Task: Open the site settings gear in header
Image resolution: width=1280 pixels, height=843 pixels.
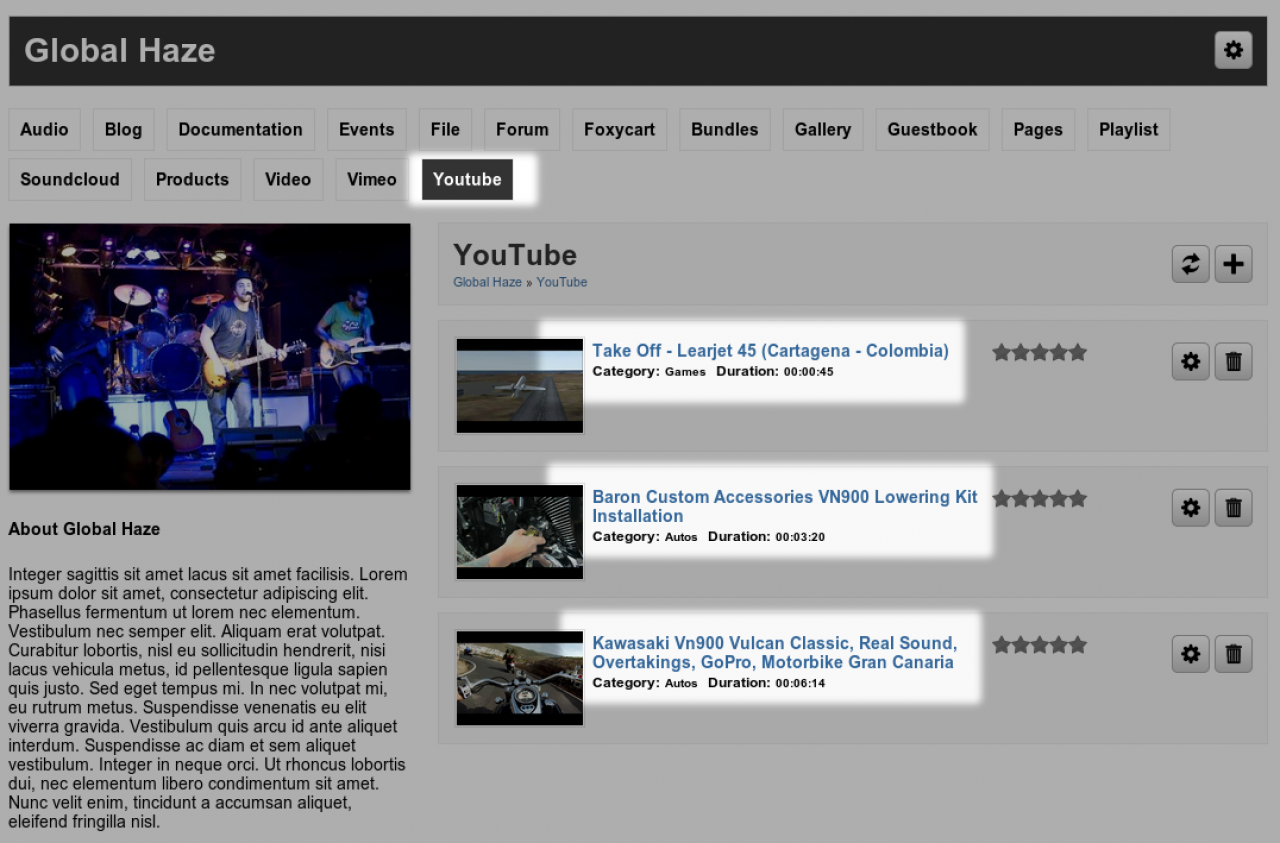Action: point(1233,50)
